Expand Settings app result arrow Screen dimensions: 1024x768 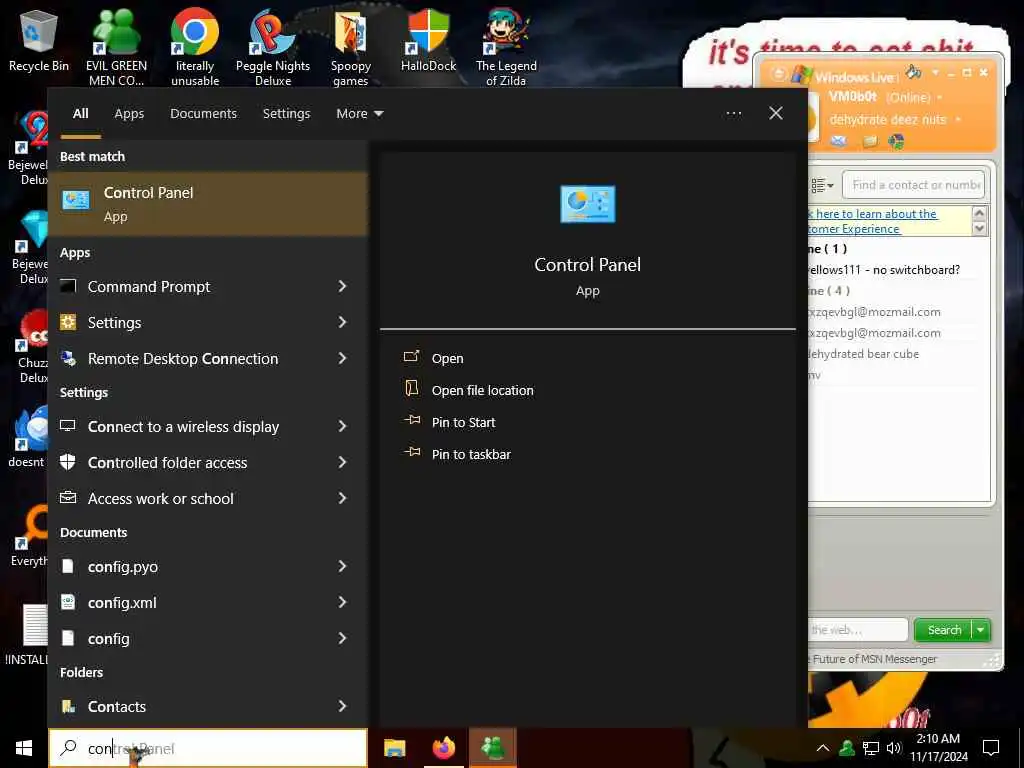click(x=342, y=322)
